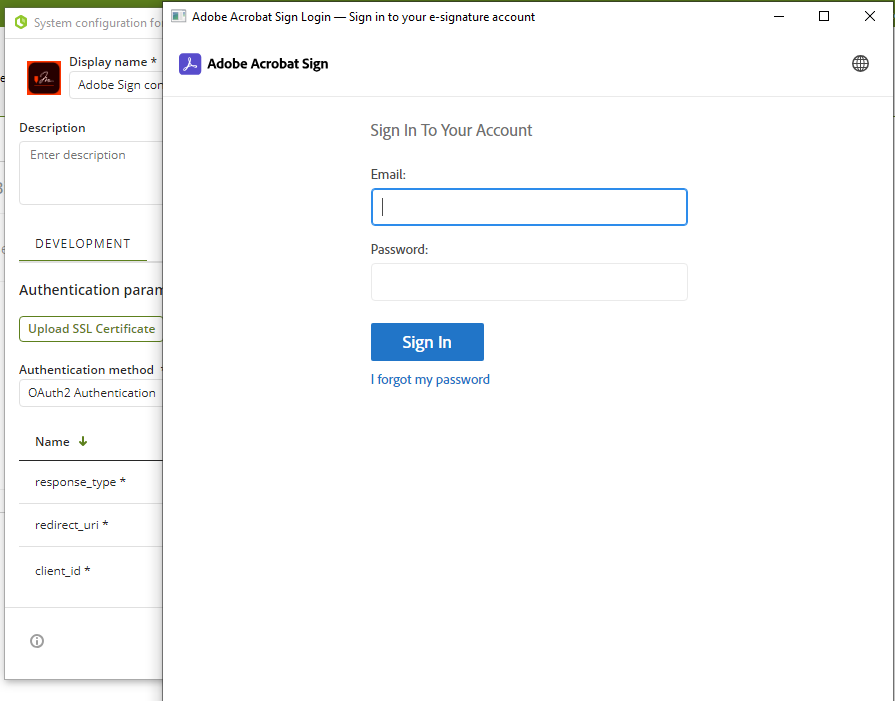Click the Adobe Acrobat Sign brand text

(268, 63)
